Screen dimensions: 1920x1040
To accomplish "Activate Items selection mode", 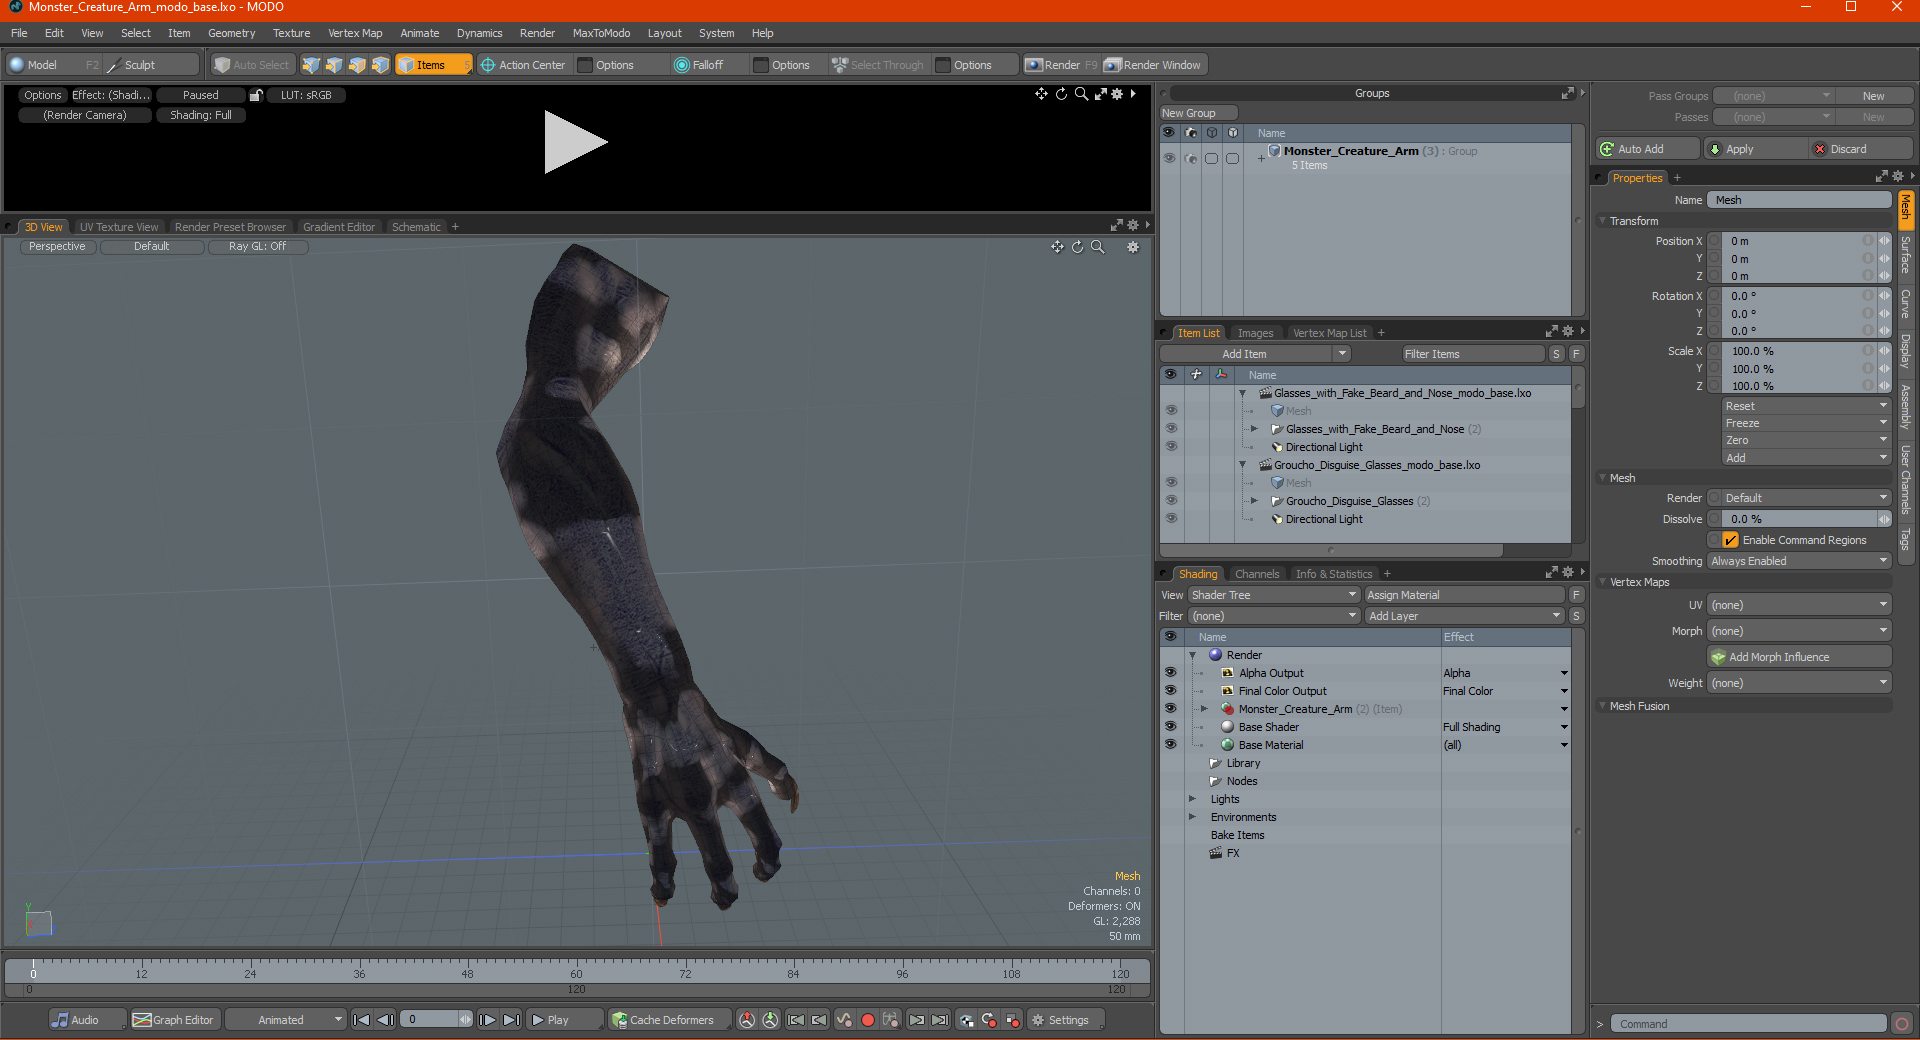I will tap(433, 65).
